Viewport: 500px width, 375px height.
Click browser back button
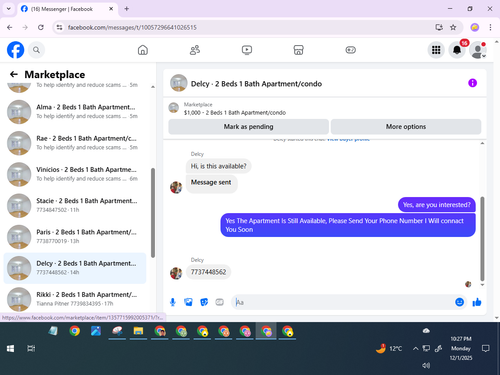10,27
